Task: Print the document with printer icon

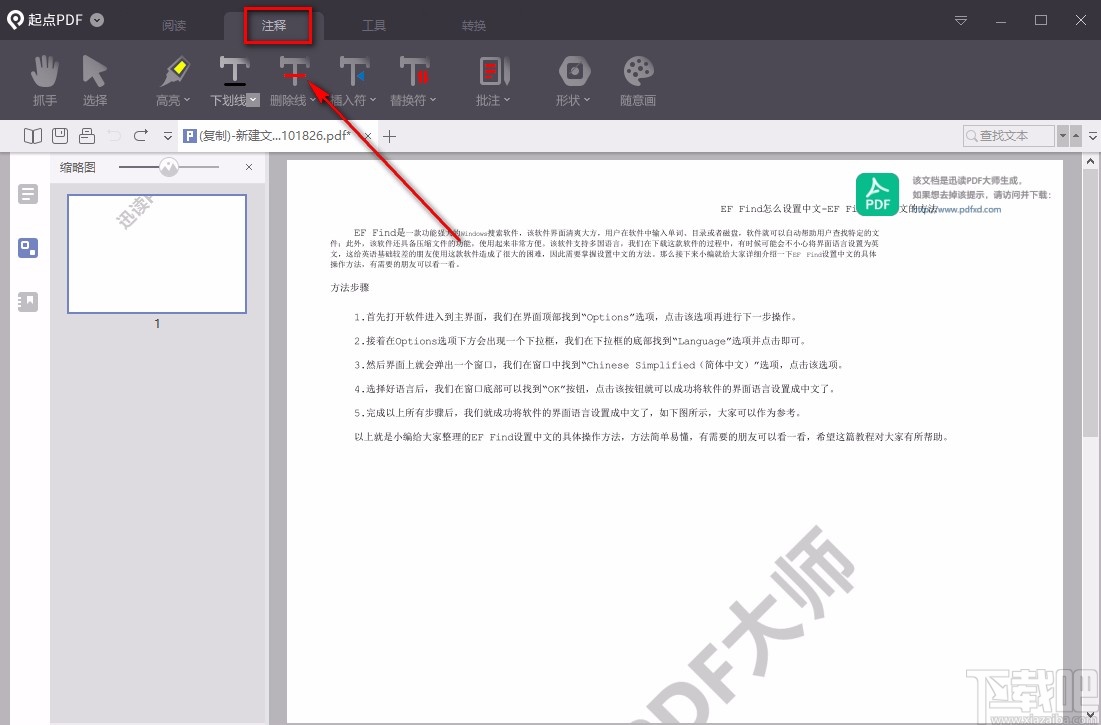Action: pos(87,135)
